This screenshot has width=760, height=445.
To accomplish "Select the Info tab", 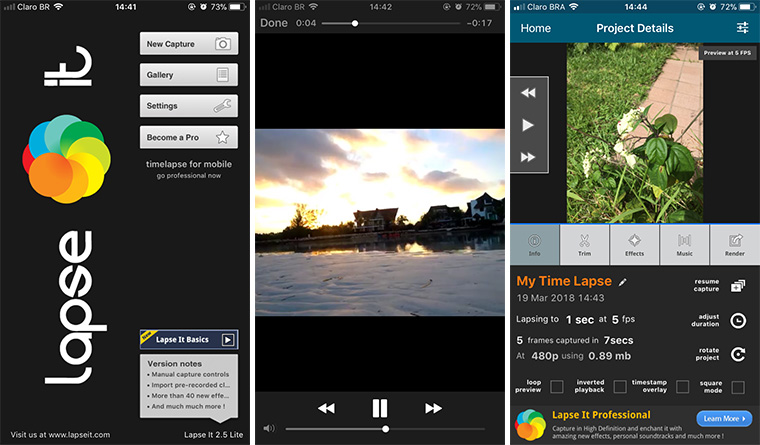I will 535,245.
